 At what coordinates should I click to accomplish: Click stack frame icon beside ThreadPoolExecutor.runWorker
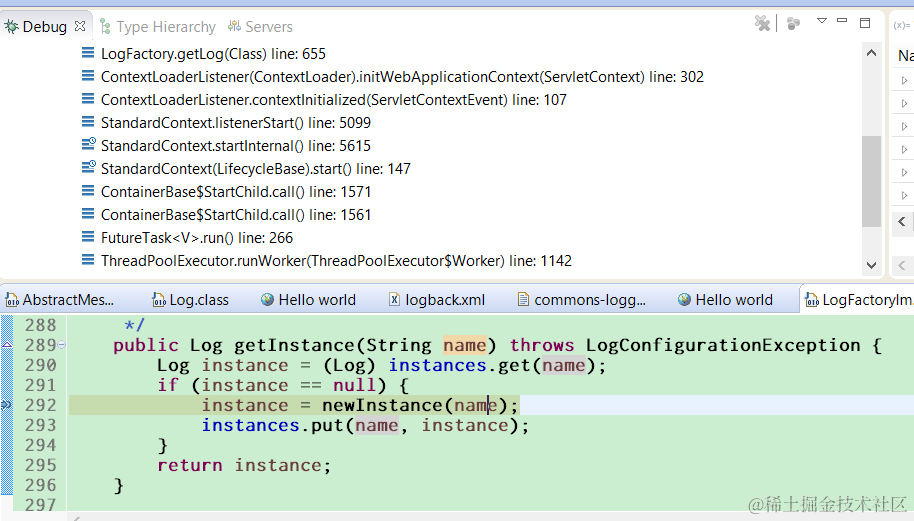(x=88, y=260)
